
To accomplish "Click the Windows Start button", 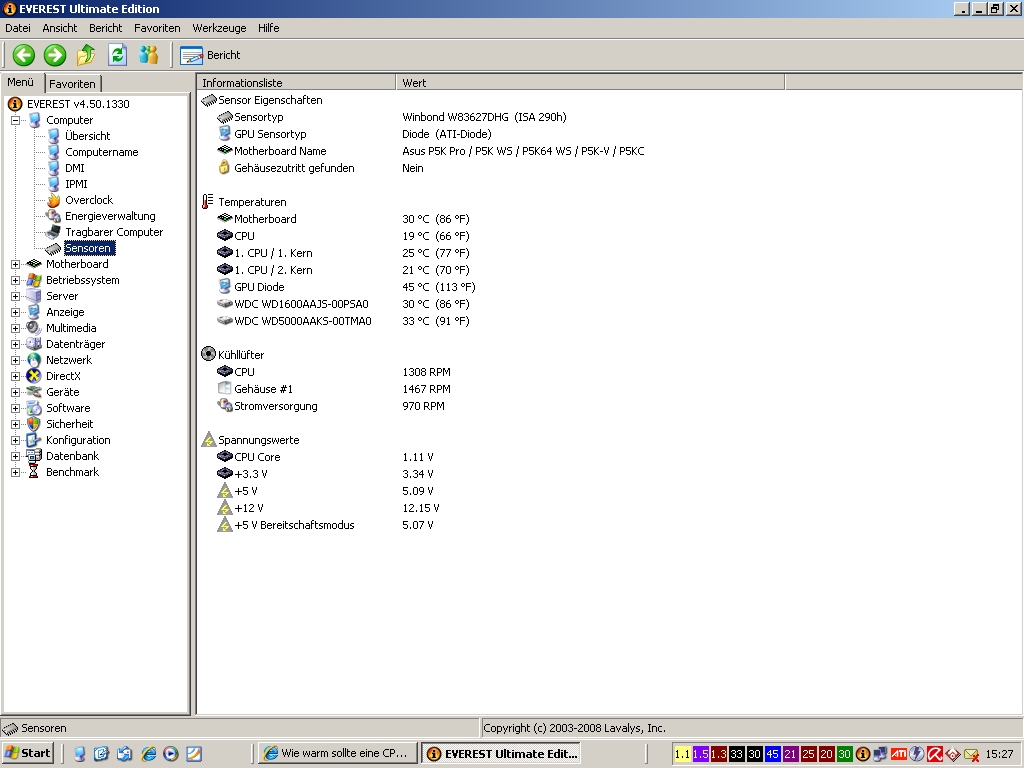I will (x=27, y=753).
